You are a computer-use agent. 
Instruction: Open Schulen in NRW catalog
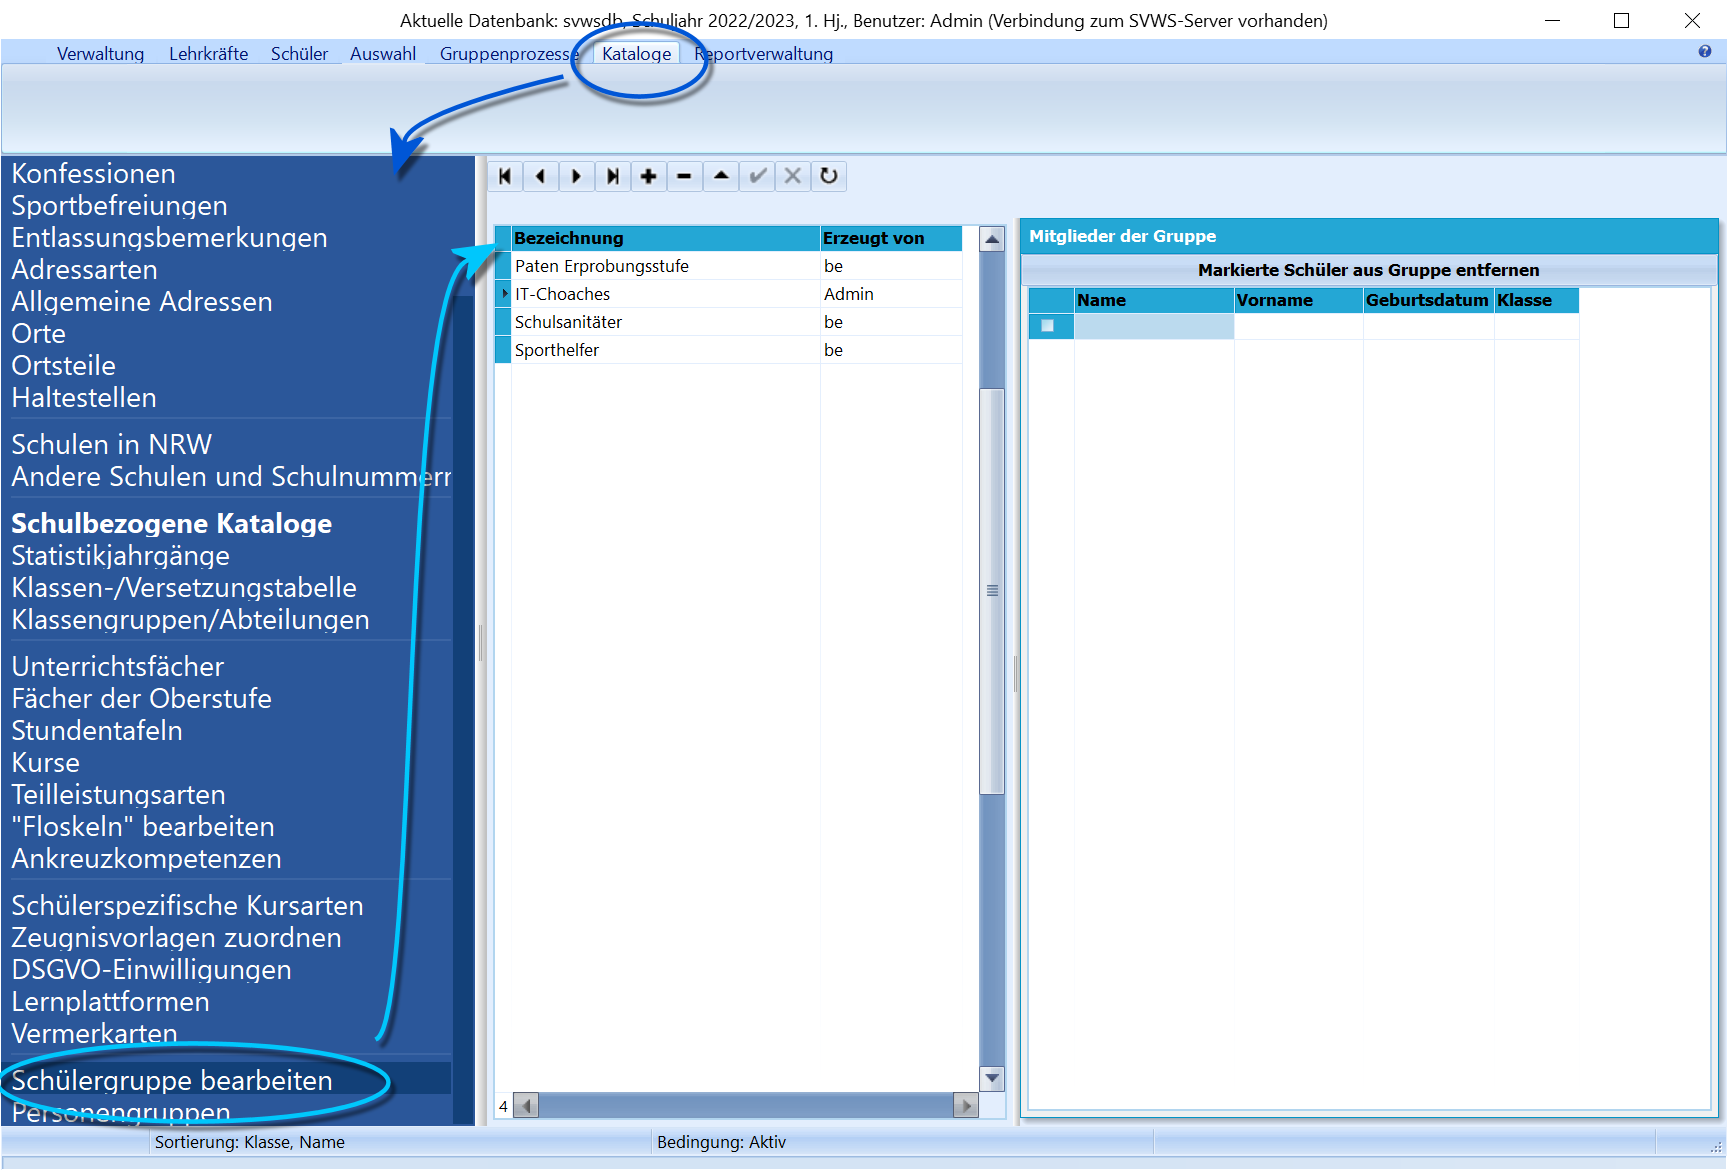coord(111,445)
